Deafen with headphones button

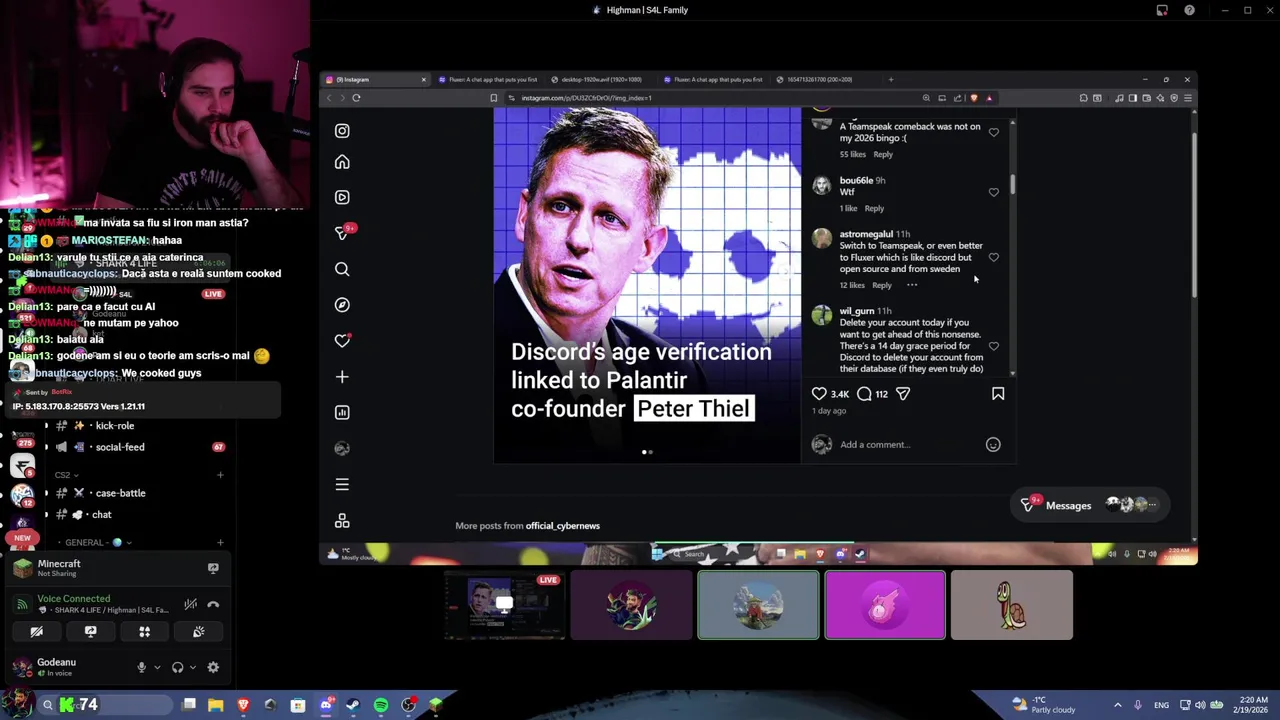coord(177,668)
